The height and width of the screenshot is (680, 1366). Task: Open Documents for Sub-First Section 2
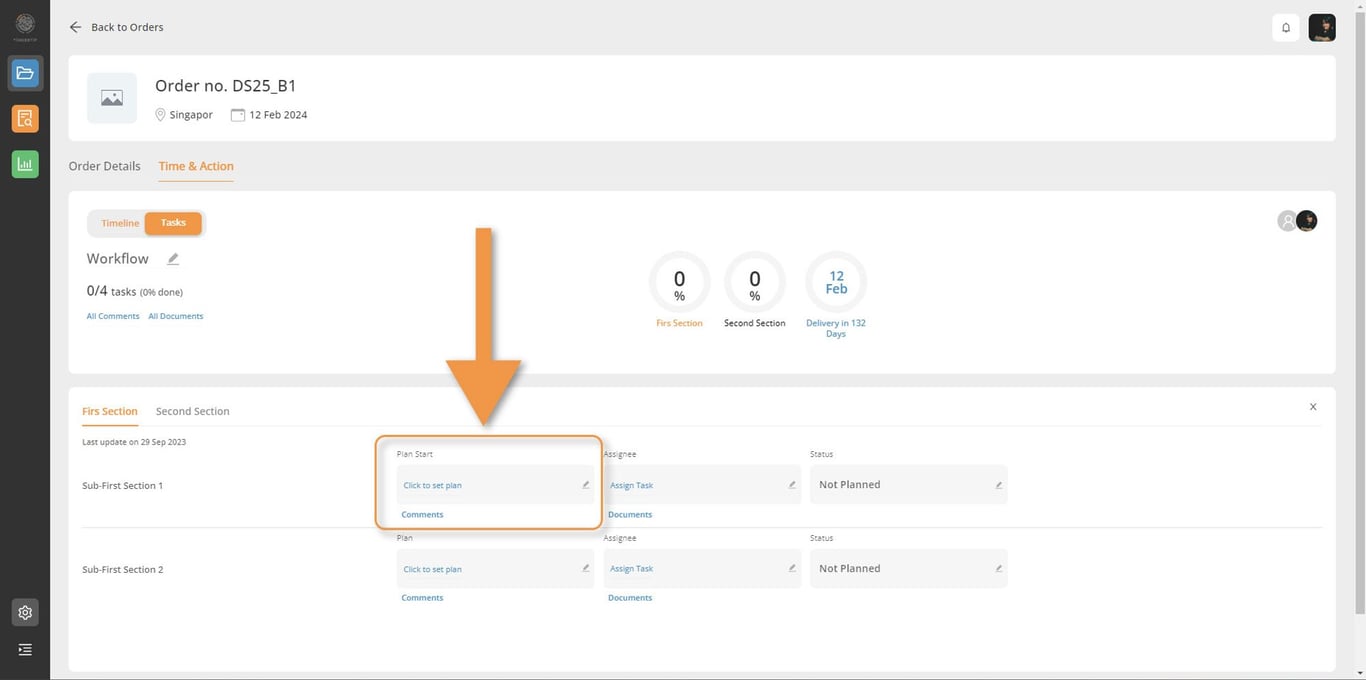(630, 597)
